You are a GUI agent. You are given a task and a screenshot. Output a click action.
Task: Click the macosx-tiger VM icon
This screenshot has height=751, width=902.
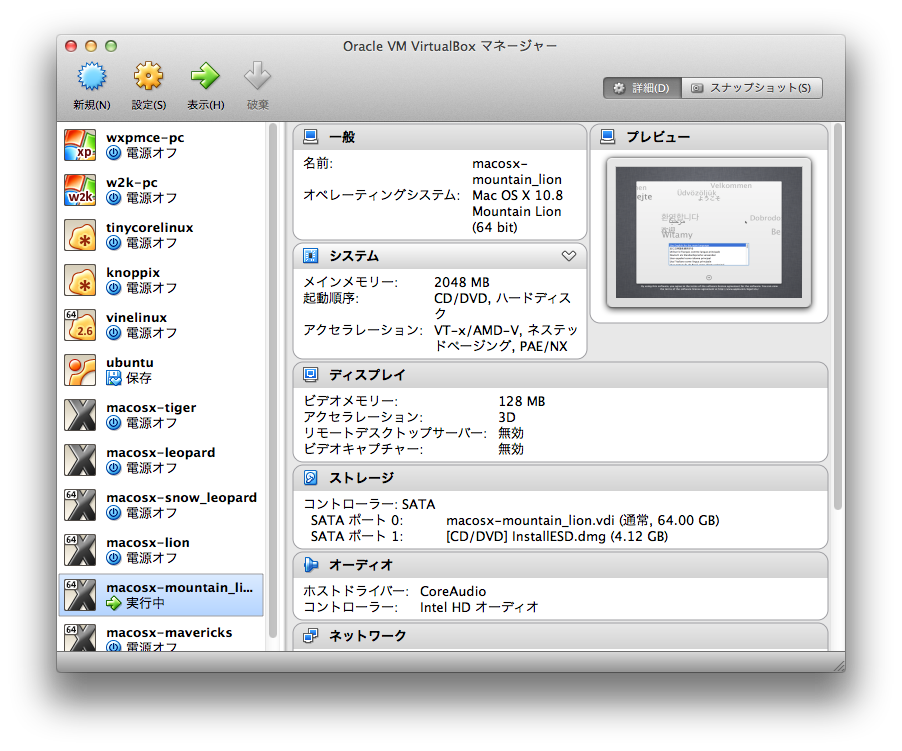coord(80,416)
